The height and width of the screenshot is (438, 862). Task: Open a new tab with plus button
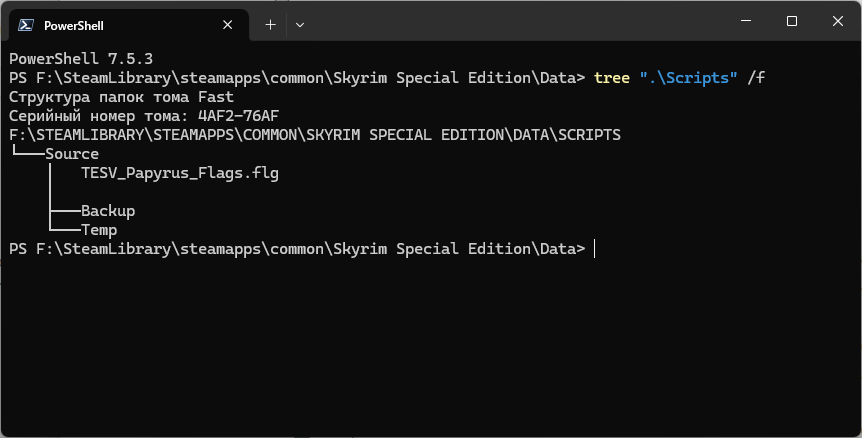pos(270,25)
